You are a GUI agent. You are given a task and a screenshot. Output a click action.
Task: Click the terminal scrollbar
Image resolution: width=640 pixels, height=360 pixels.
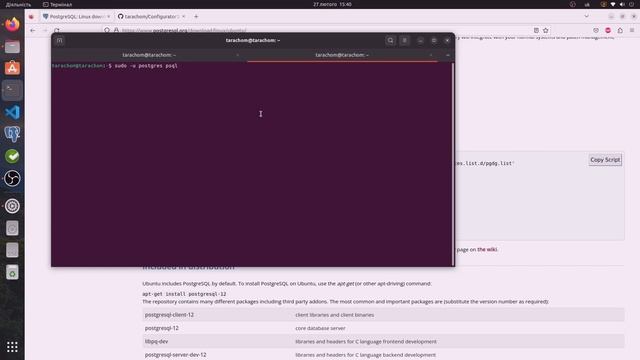(452, 163)
